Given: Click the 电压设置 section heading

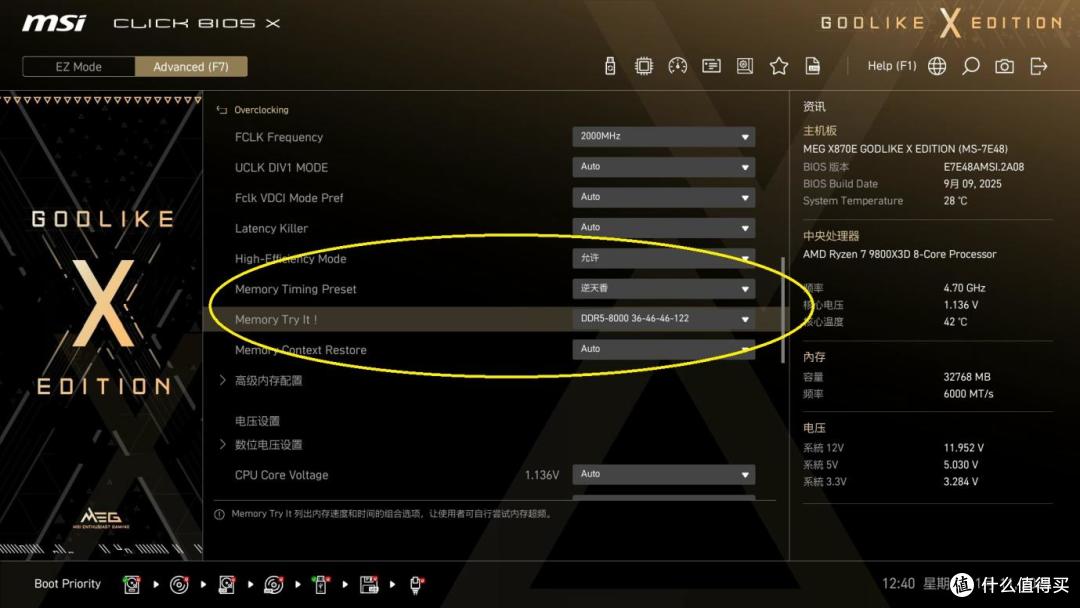Looking at the screenshot, I should coord(257,421).
